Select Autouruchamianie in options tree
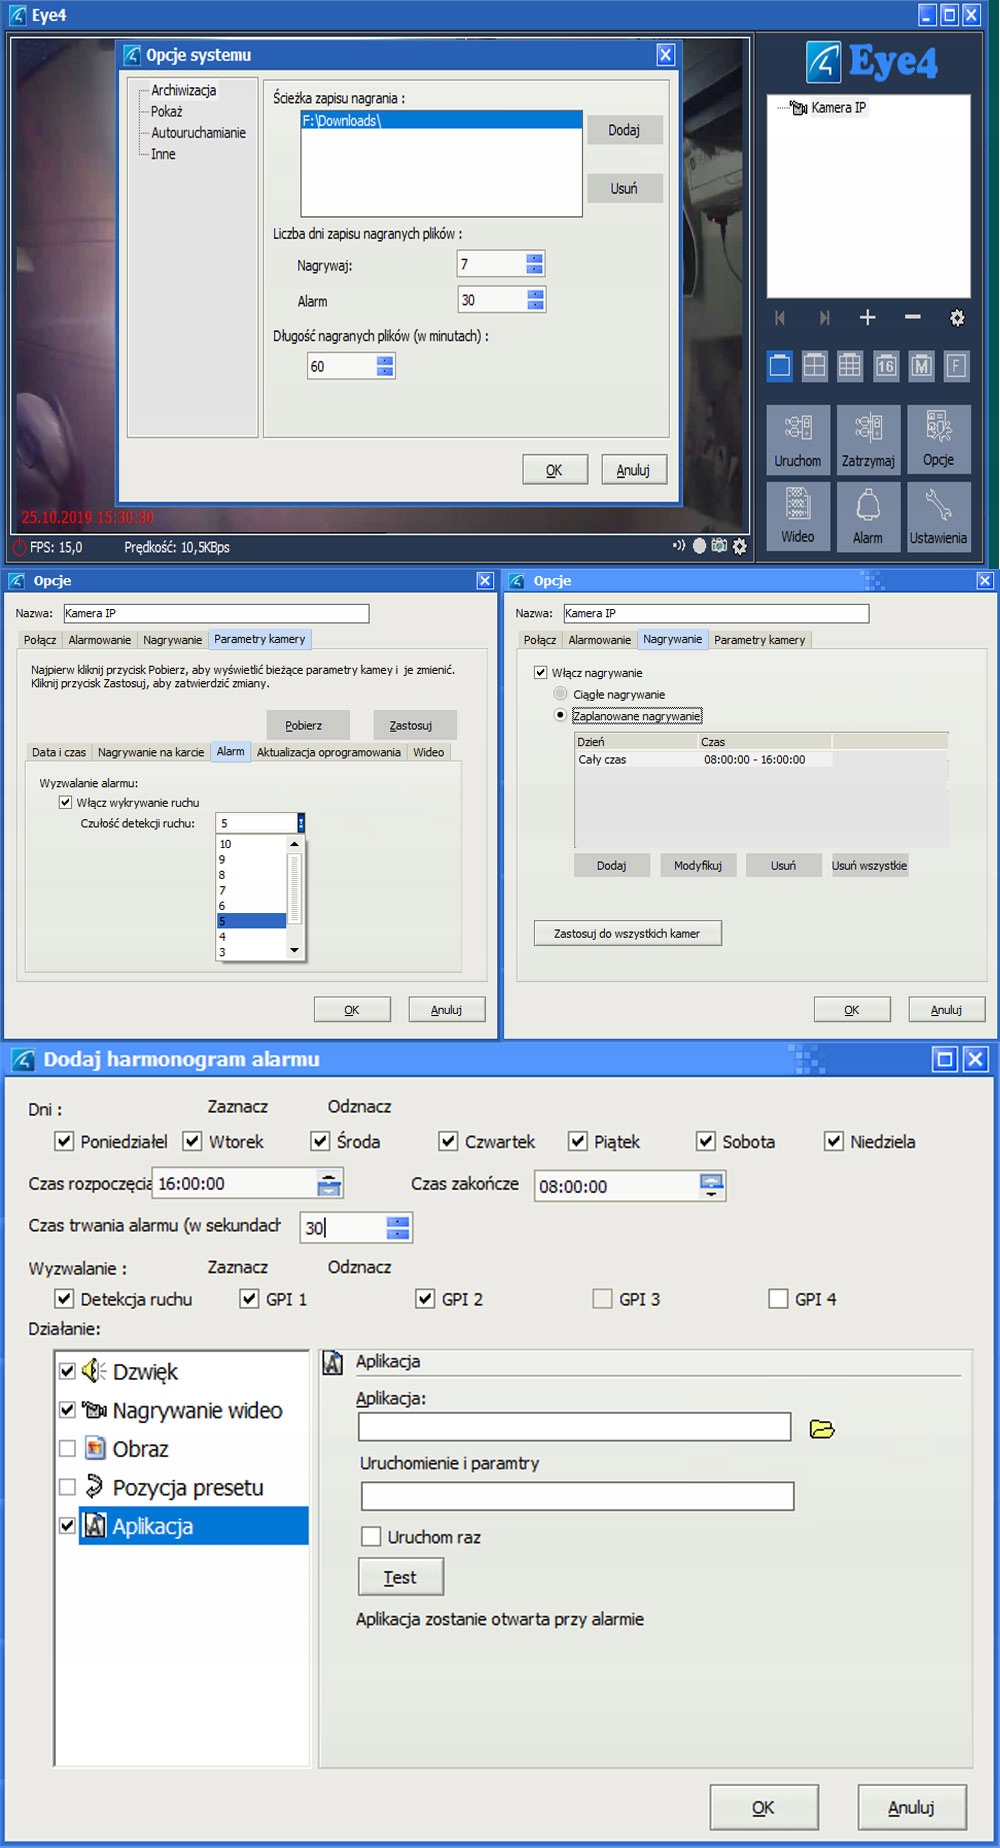Viewport: 1000px width, 1848px height. point(198,132)
